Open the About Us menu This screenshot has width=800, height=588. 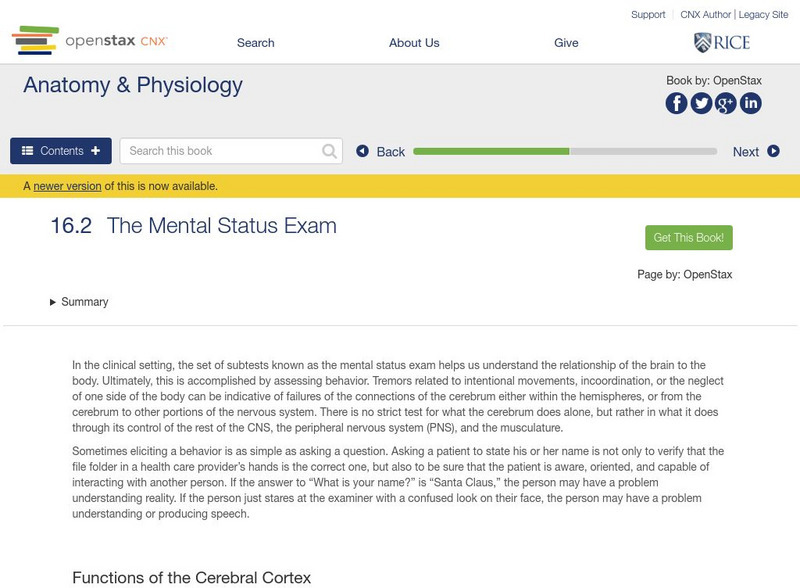click(414, 43)
